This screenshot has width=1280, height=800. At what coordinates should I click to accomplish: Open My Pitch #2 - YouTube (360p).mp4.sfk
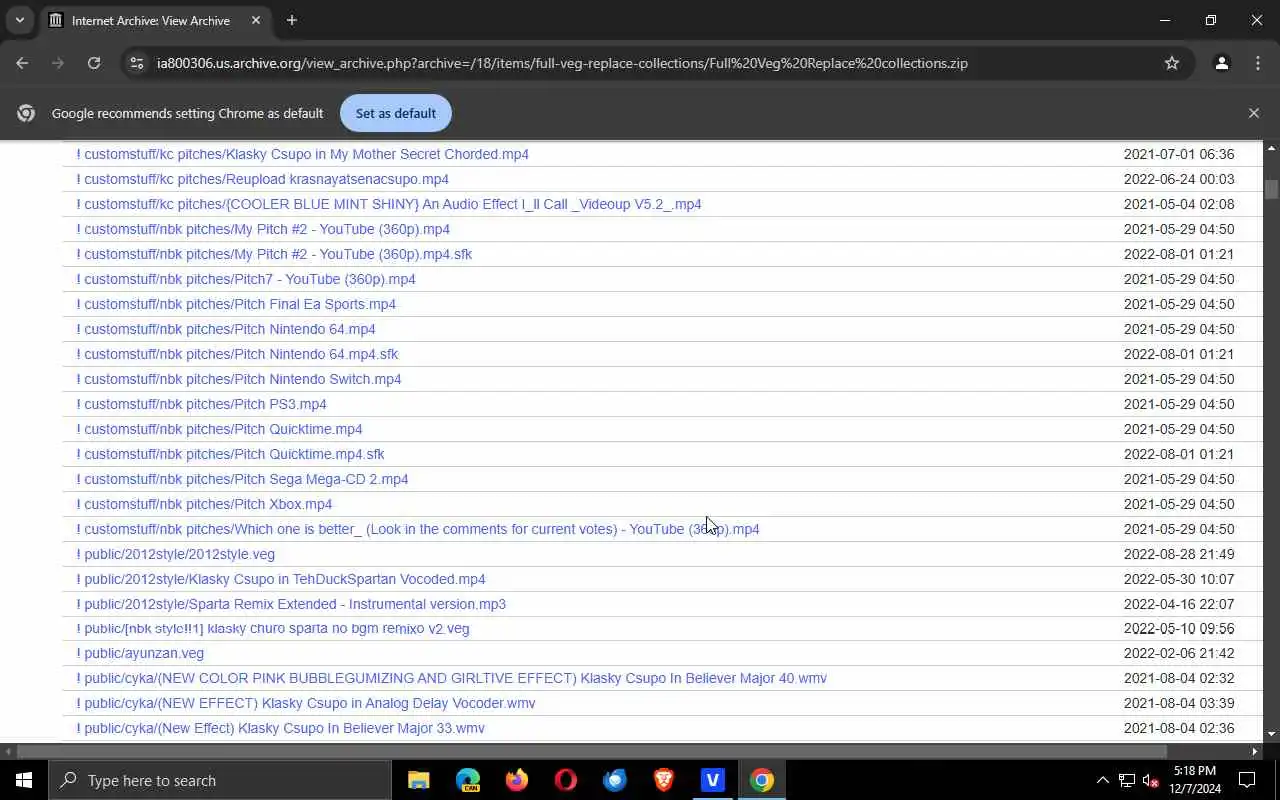[274, 254]
